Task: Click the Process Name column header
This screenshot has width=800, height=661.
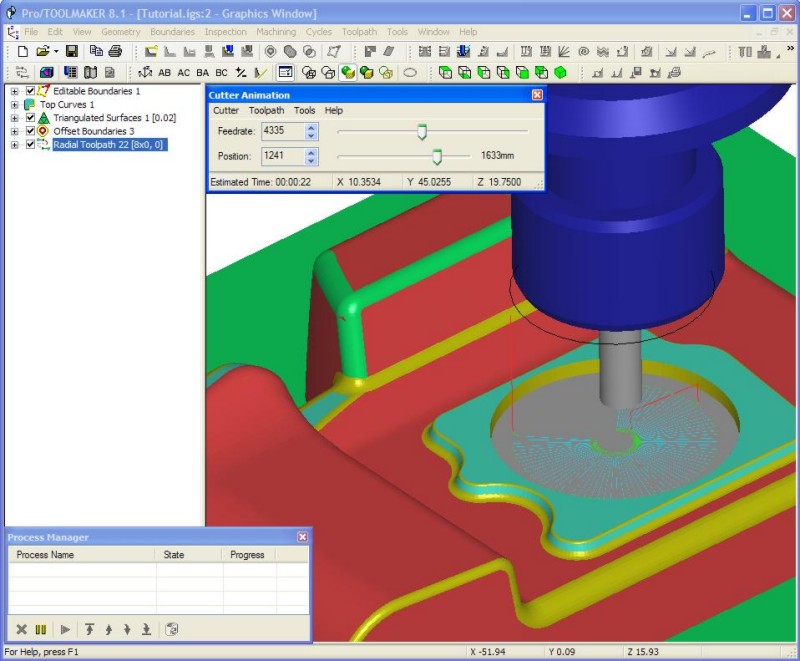Action: tap(82, 555)
